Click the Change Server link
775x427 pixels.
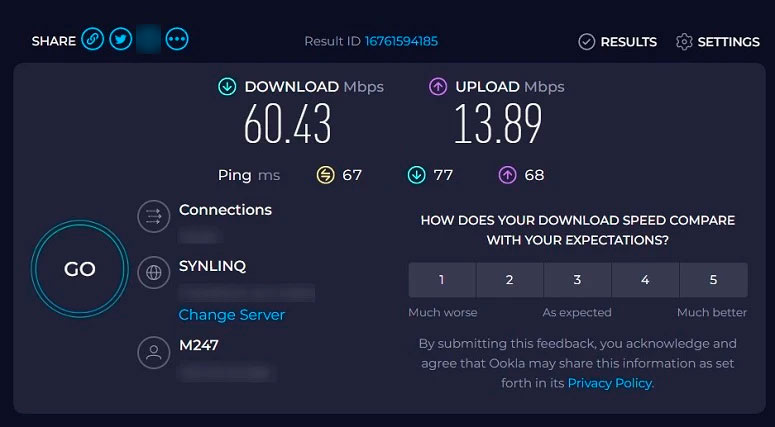232,315
